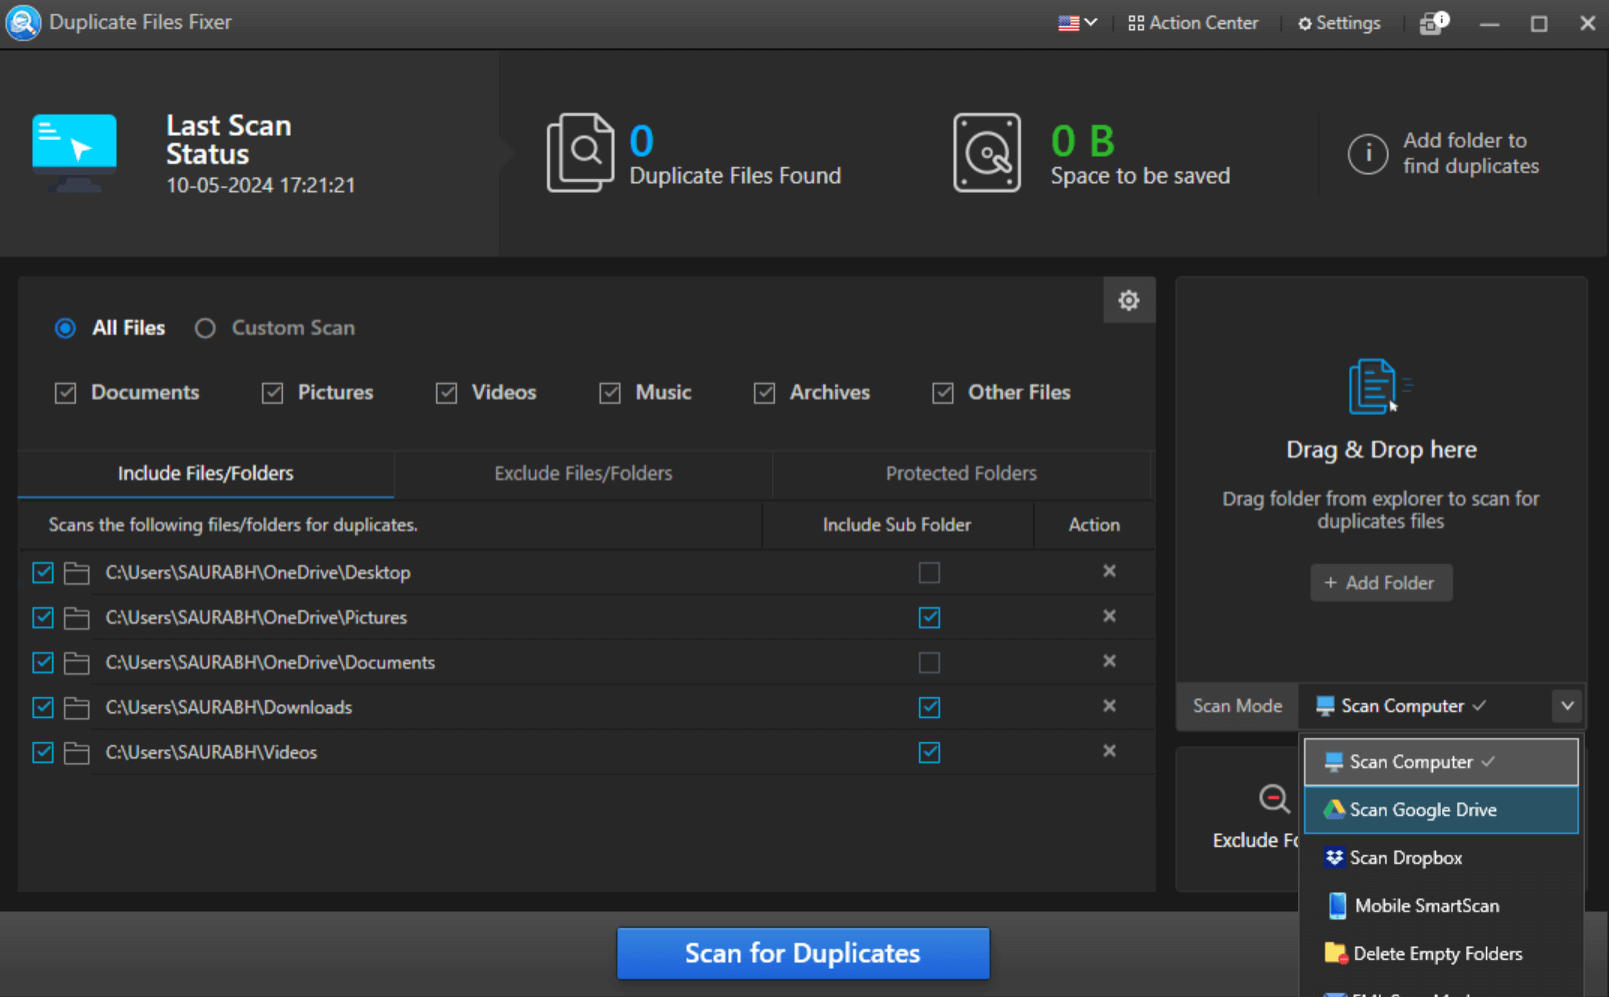Click folder icon of OneDrive\Pictures row
Image resolution: width=1609 pixels, height=997 pixels.
coord(77,618)
